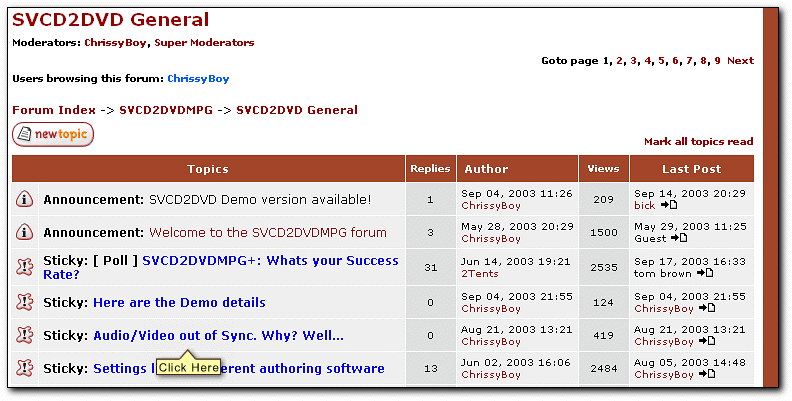792x401 pixels.
Task: Navigate to Forum Index breadcrumb
Action: (54, 110)
